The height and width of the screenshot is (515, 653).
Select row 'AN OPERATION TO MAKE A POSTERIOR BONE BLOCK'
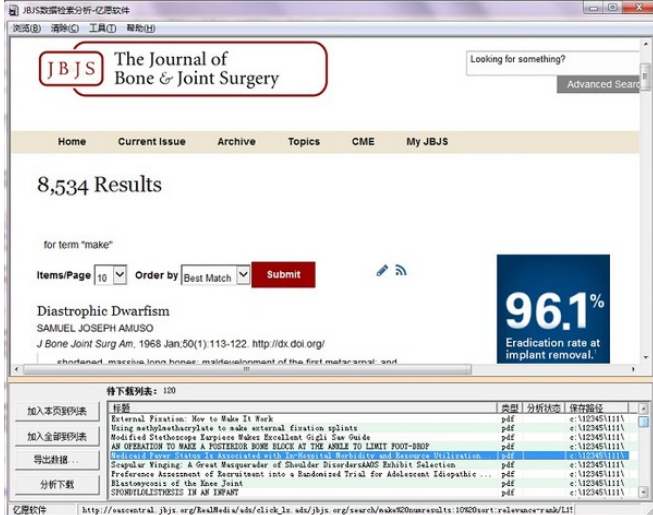coord(369,446)
